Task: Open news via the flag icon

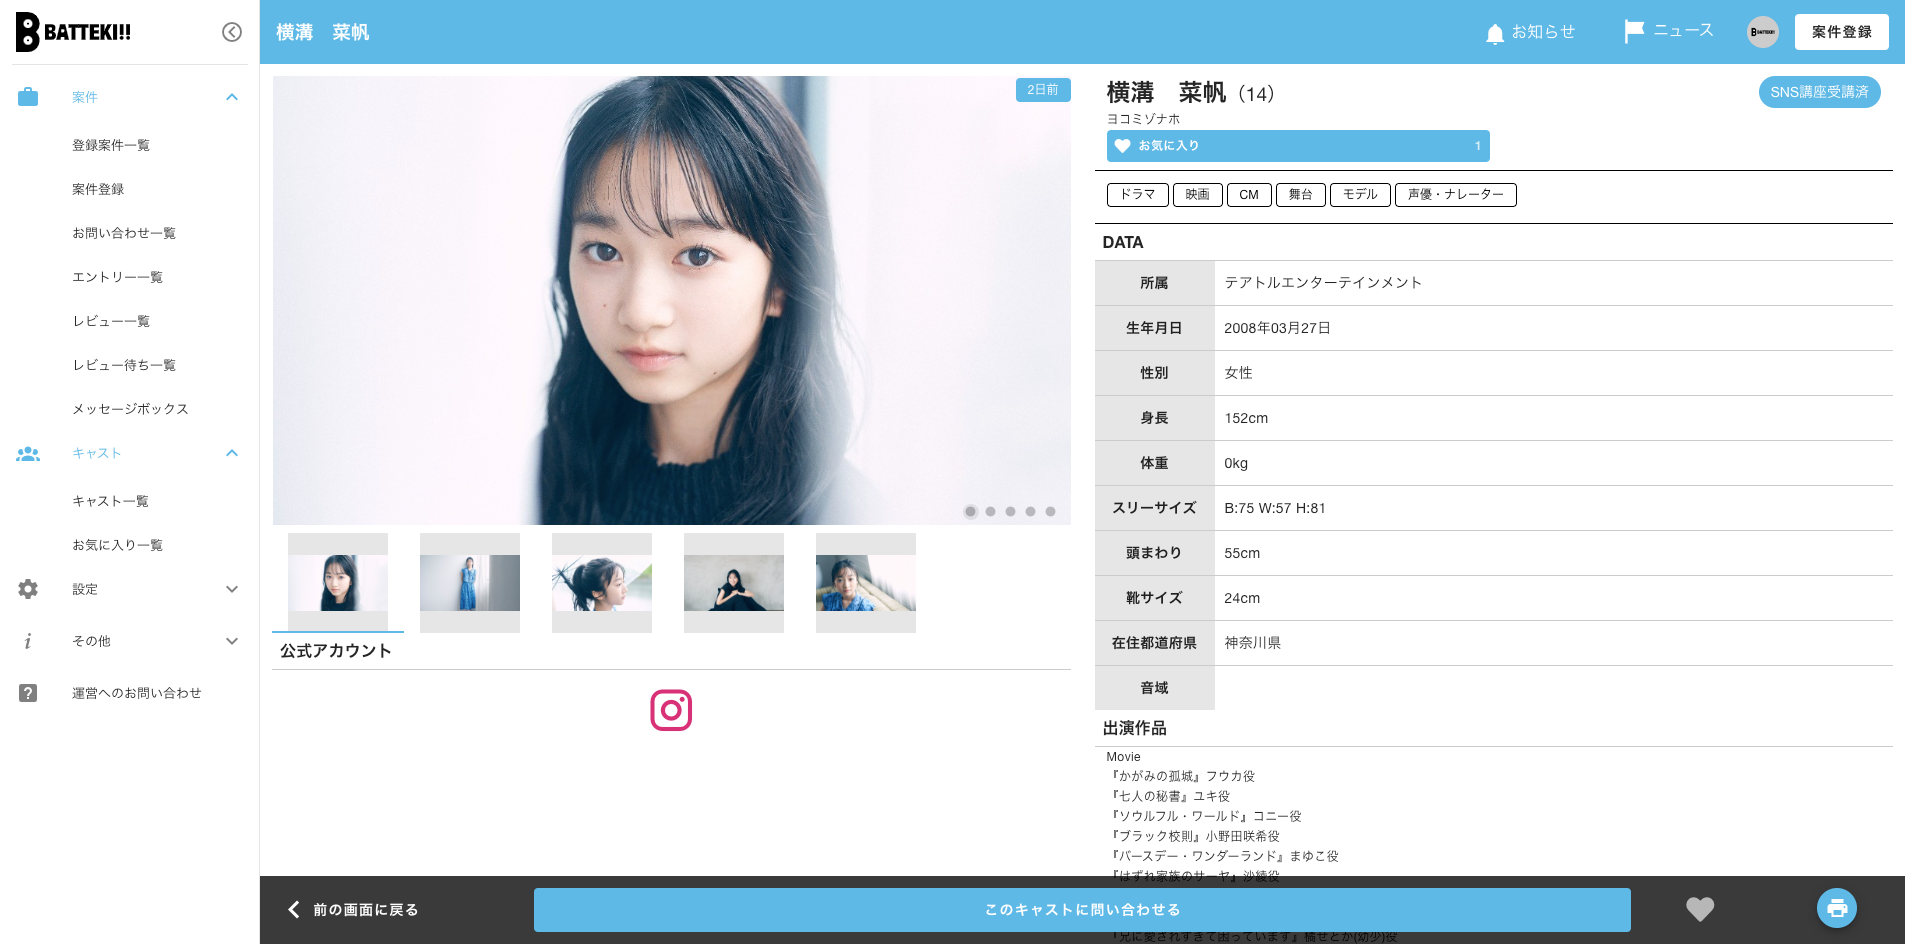Action: (x=1634, y=32)
